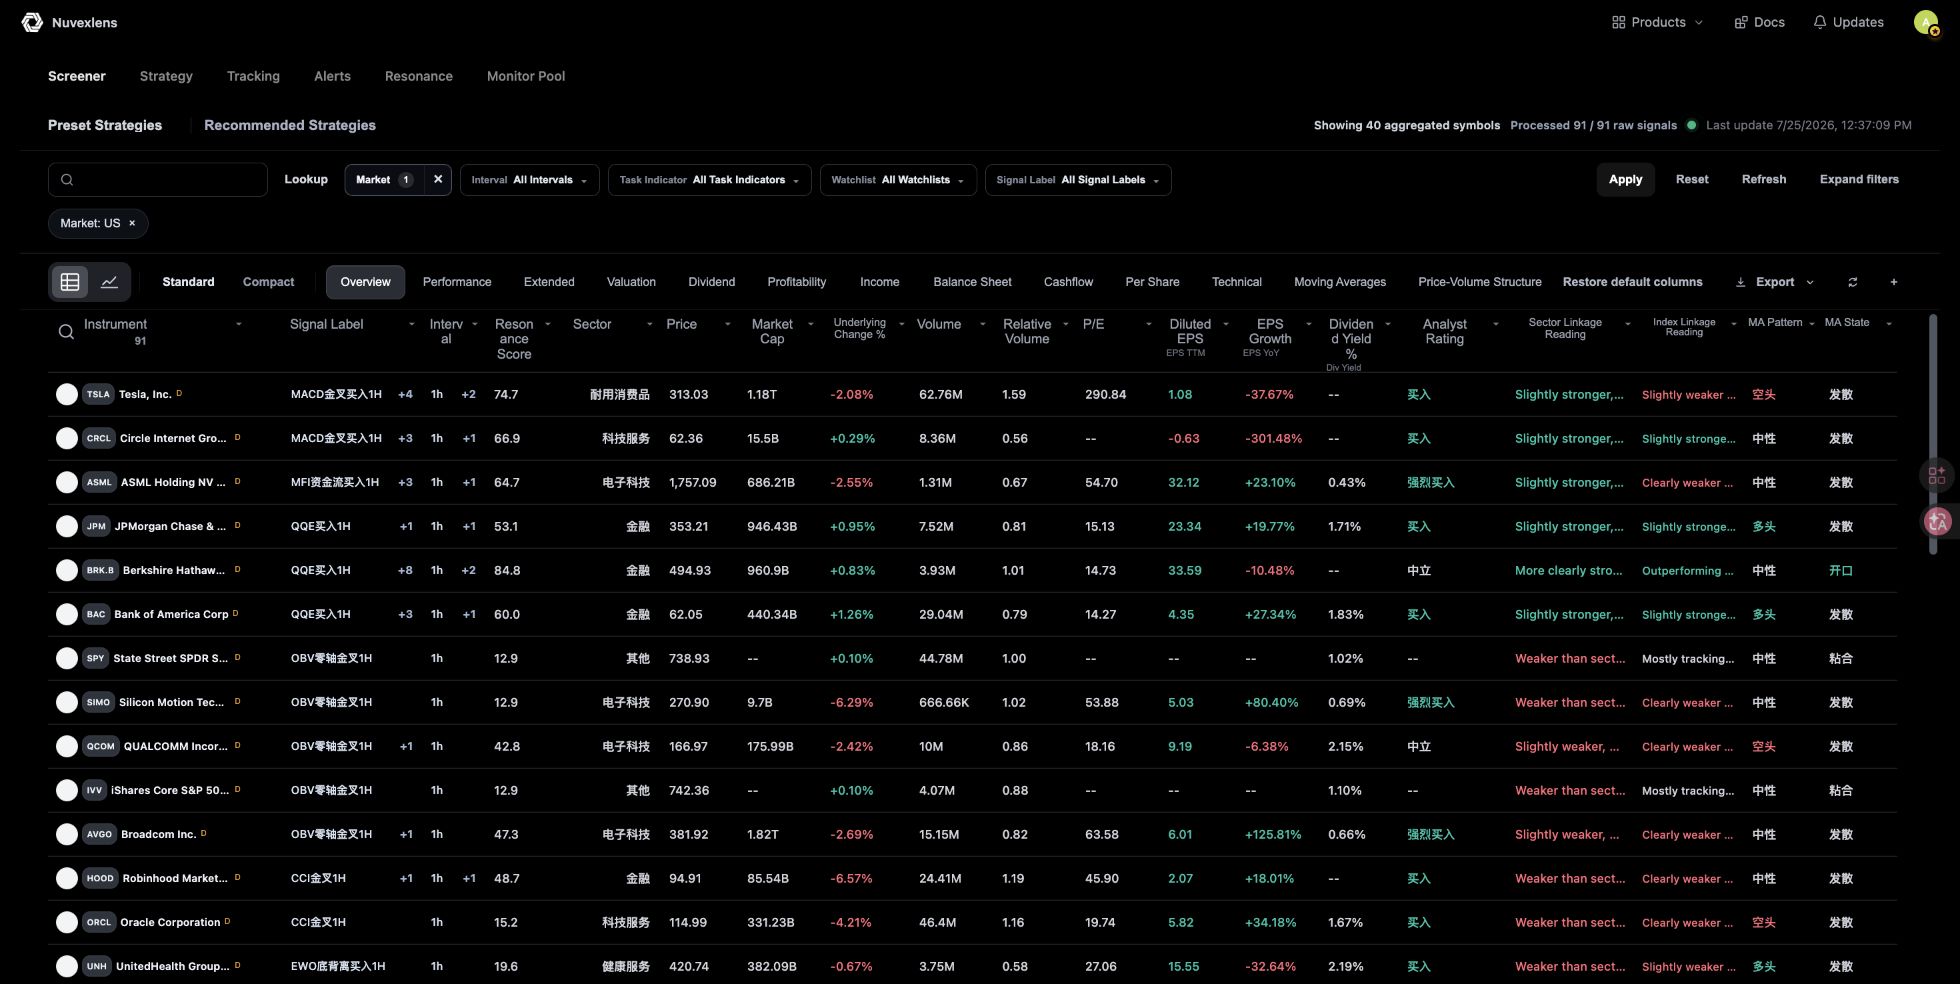Select the Circle Internet Group row circle

(67, 438)
